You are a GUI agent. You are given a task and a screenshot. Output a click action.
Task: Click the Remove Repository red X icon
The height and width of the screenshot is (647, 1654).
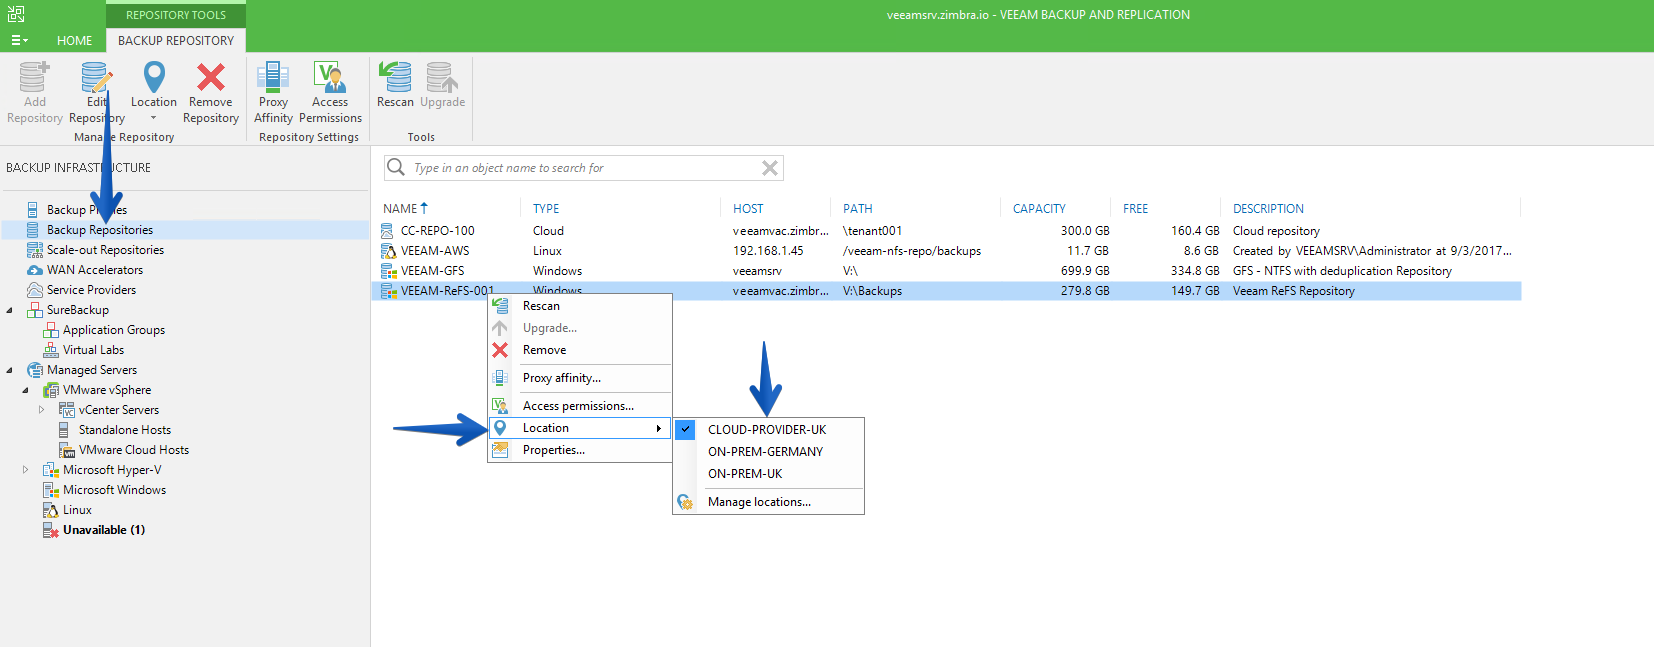coord(211,77)
